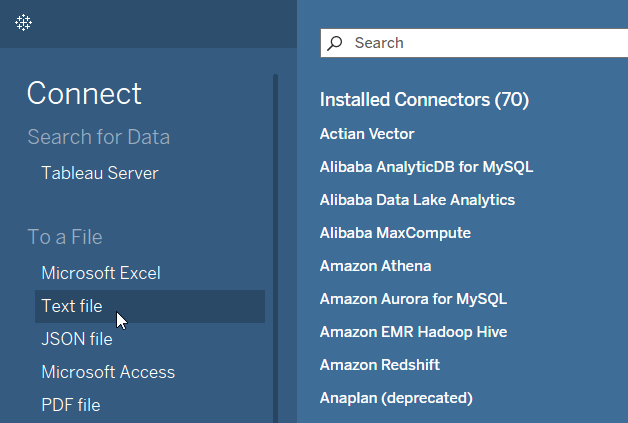Select Anaplan (deprecated) connector
Screen dimensions: 628x423
coord(396,398)
